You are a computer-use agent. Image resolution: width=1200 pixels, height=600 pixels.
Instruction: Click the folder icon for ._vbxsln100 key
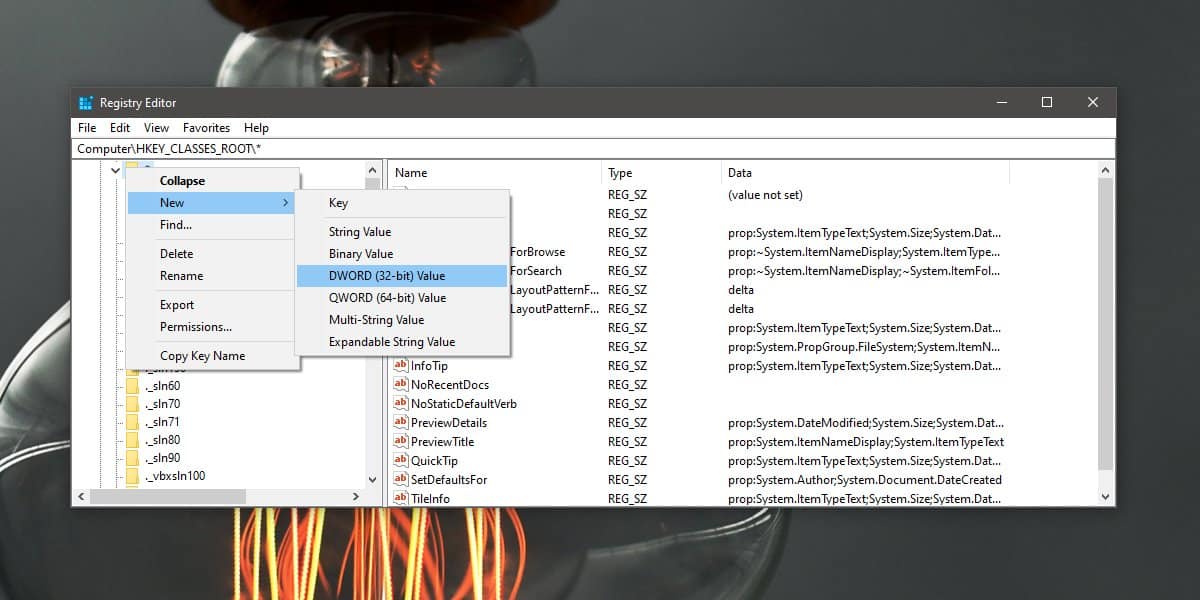pyautogui.click(x=133, y=476)
